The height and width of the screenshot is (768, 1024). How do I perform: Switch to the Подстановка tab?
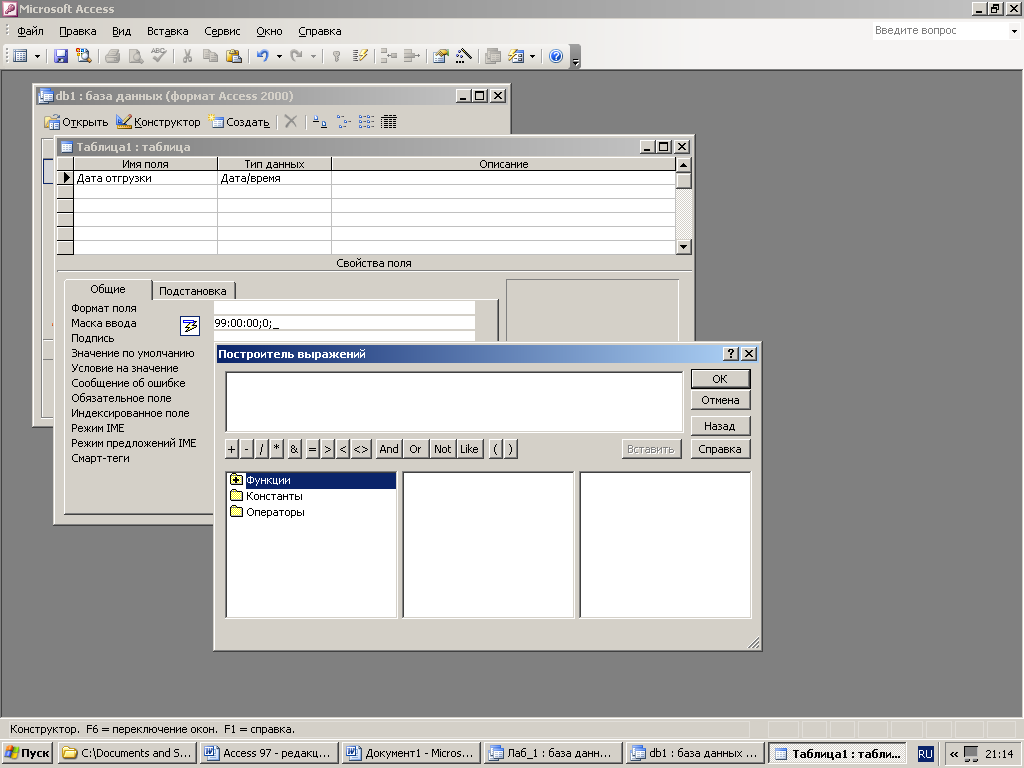coord(193,291)
